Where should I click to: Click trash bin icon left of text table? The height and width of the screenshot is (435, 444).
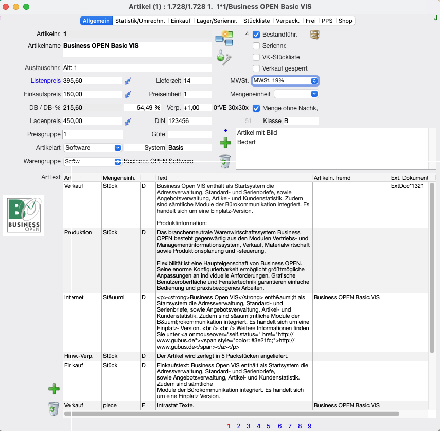[x=53, y=409]
